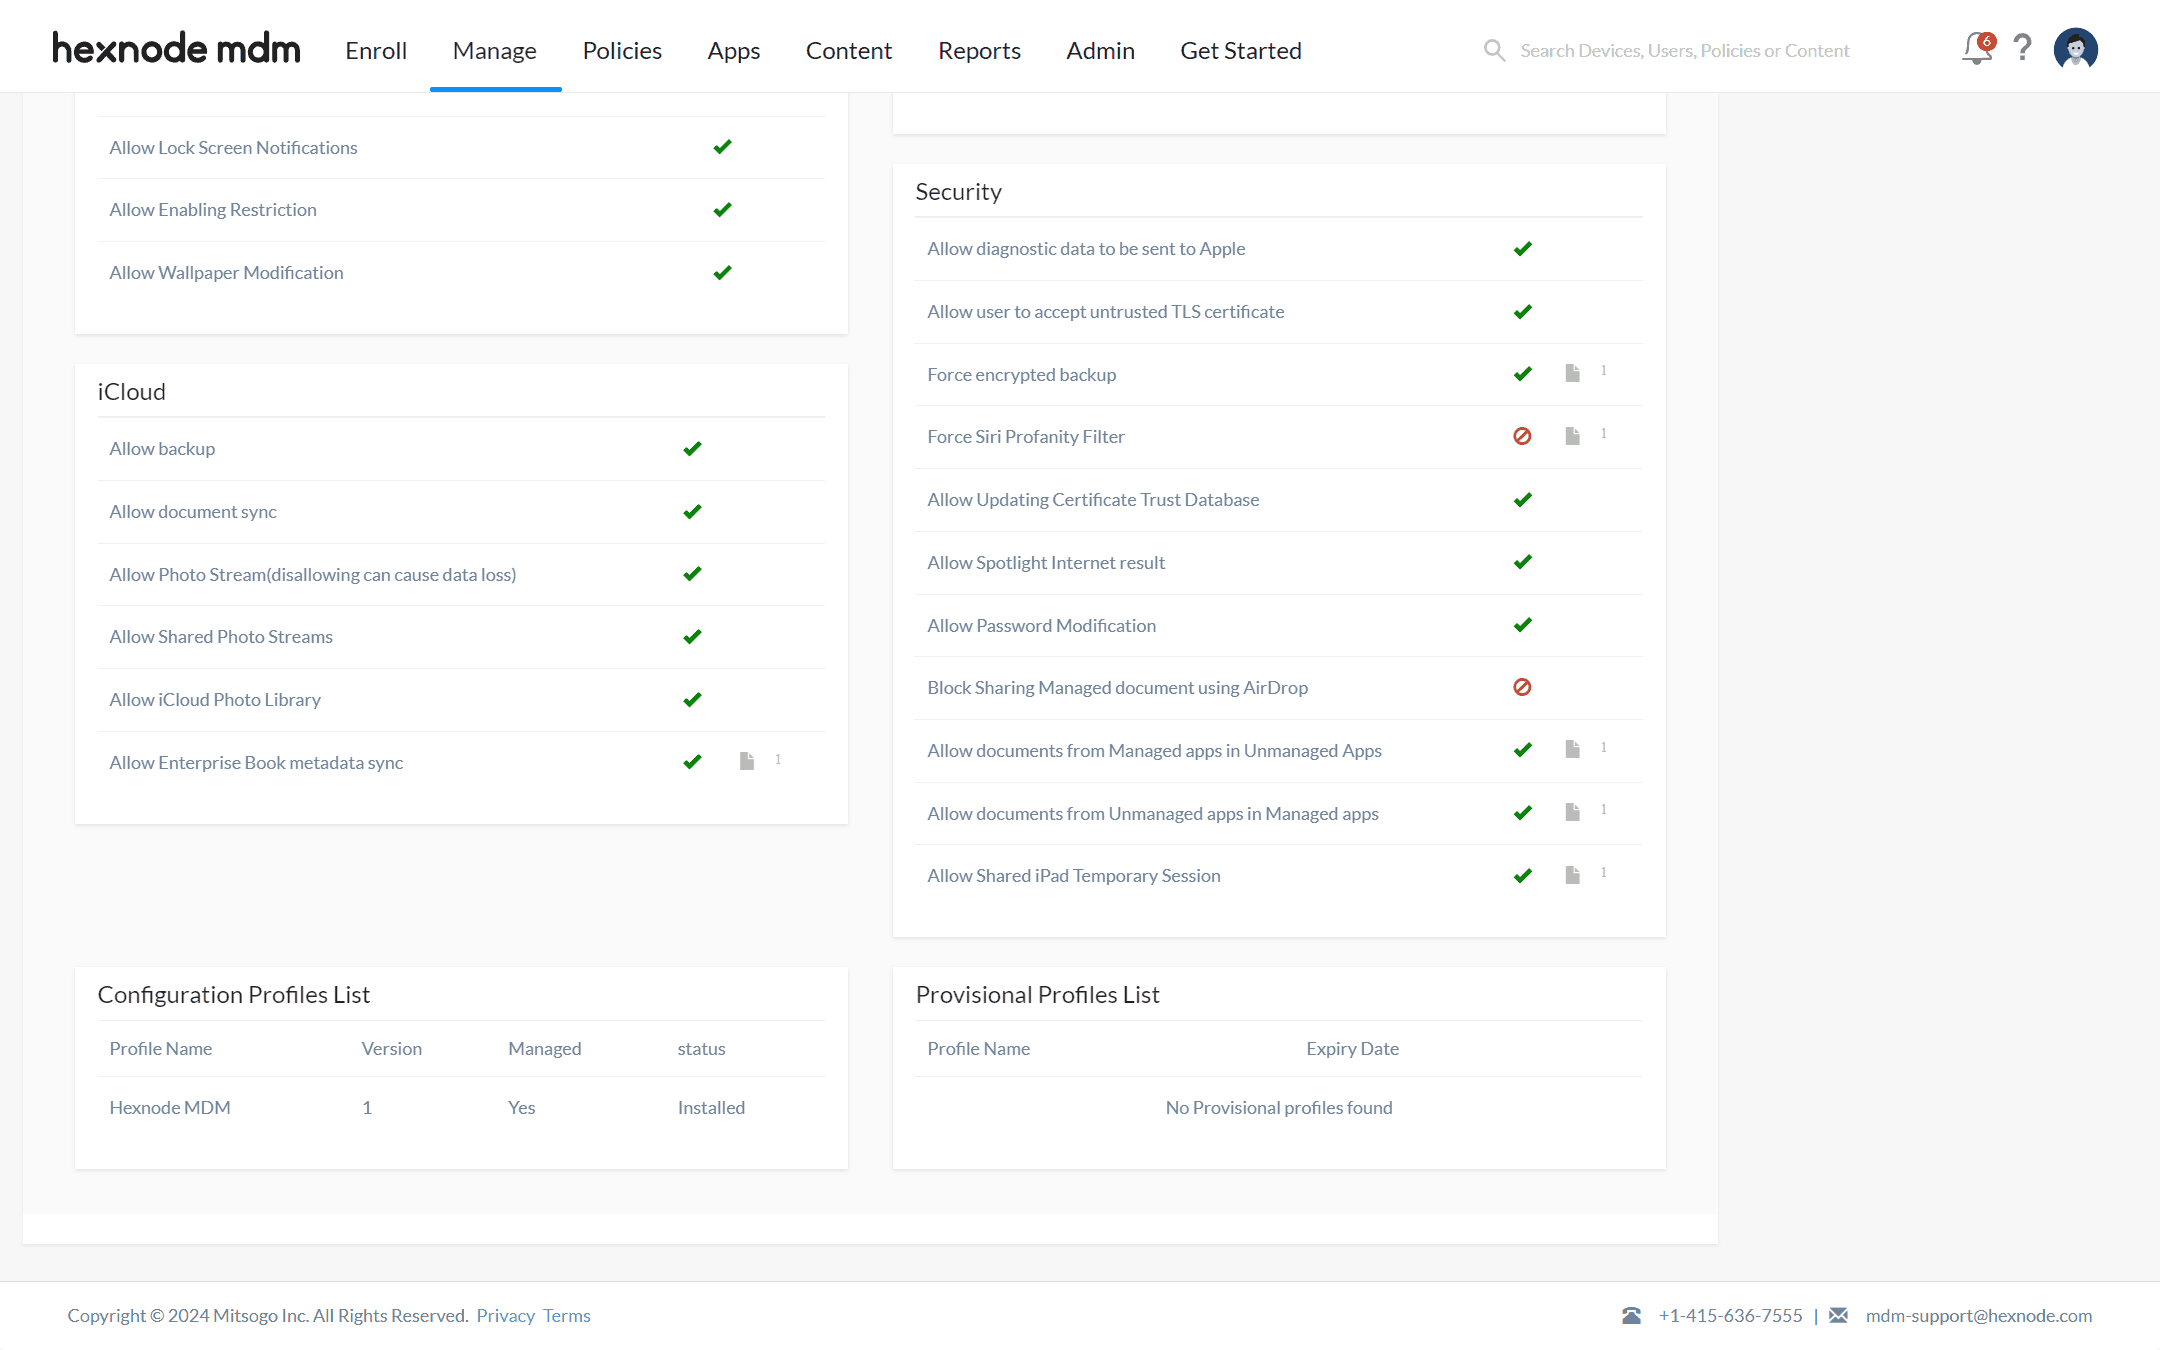The height and width of the screenshot is (1350, 2160).
Task: Open the Reports menu
Action: point(979,50)
